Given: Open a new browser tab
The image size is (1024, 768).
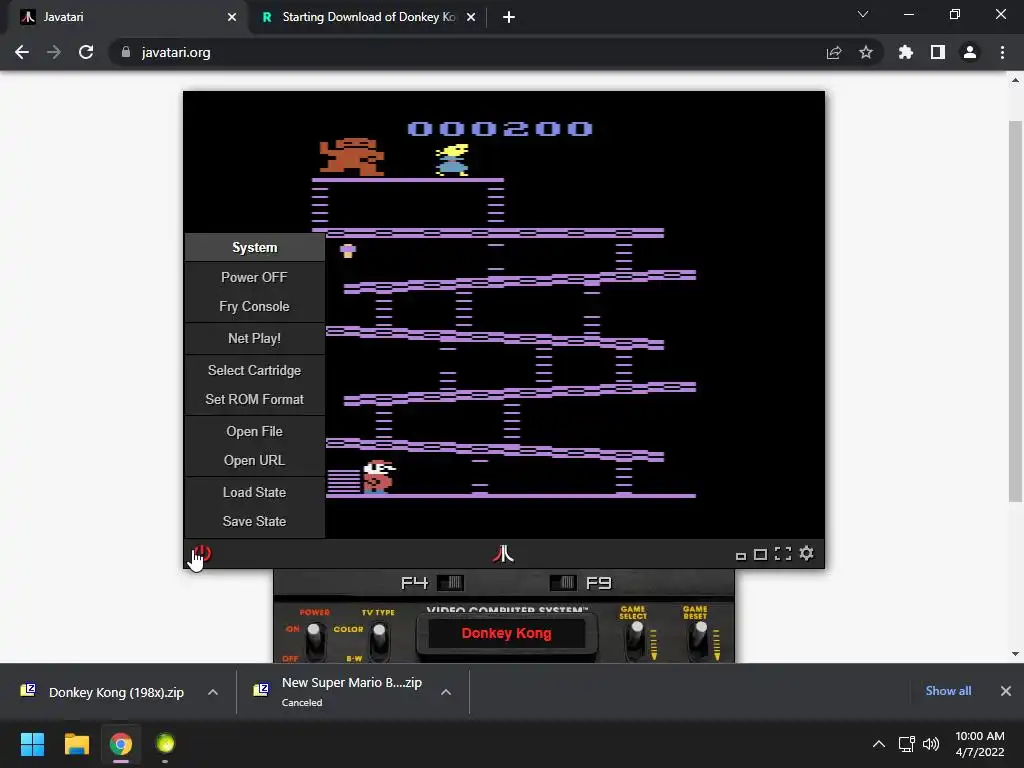Looking at the screenshot, I should tap(509, 17).
